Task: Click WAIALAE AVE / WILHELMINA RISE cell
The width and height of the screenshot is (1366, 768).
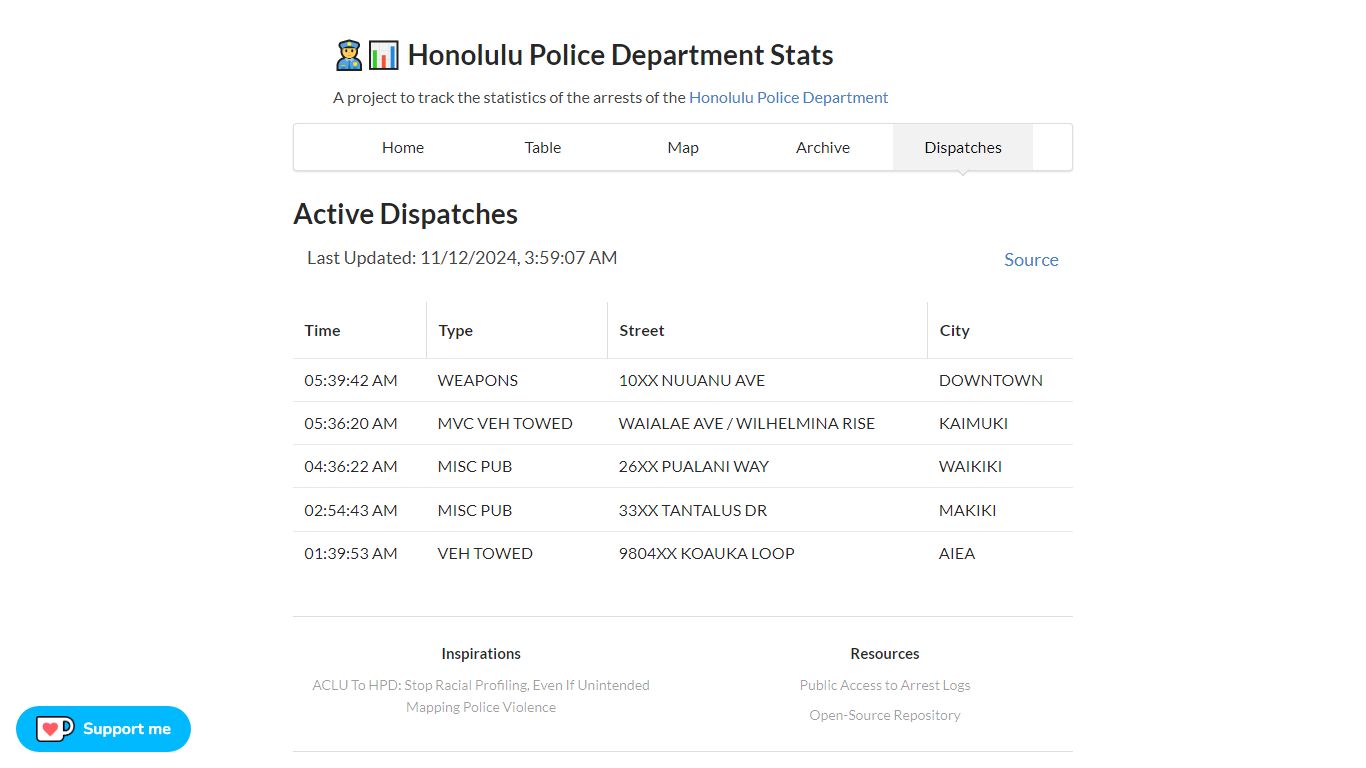Action: point(768,423)
